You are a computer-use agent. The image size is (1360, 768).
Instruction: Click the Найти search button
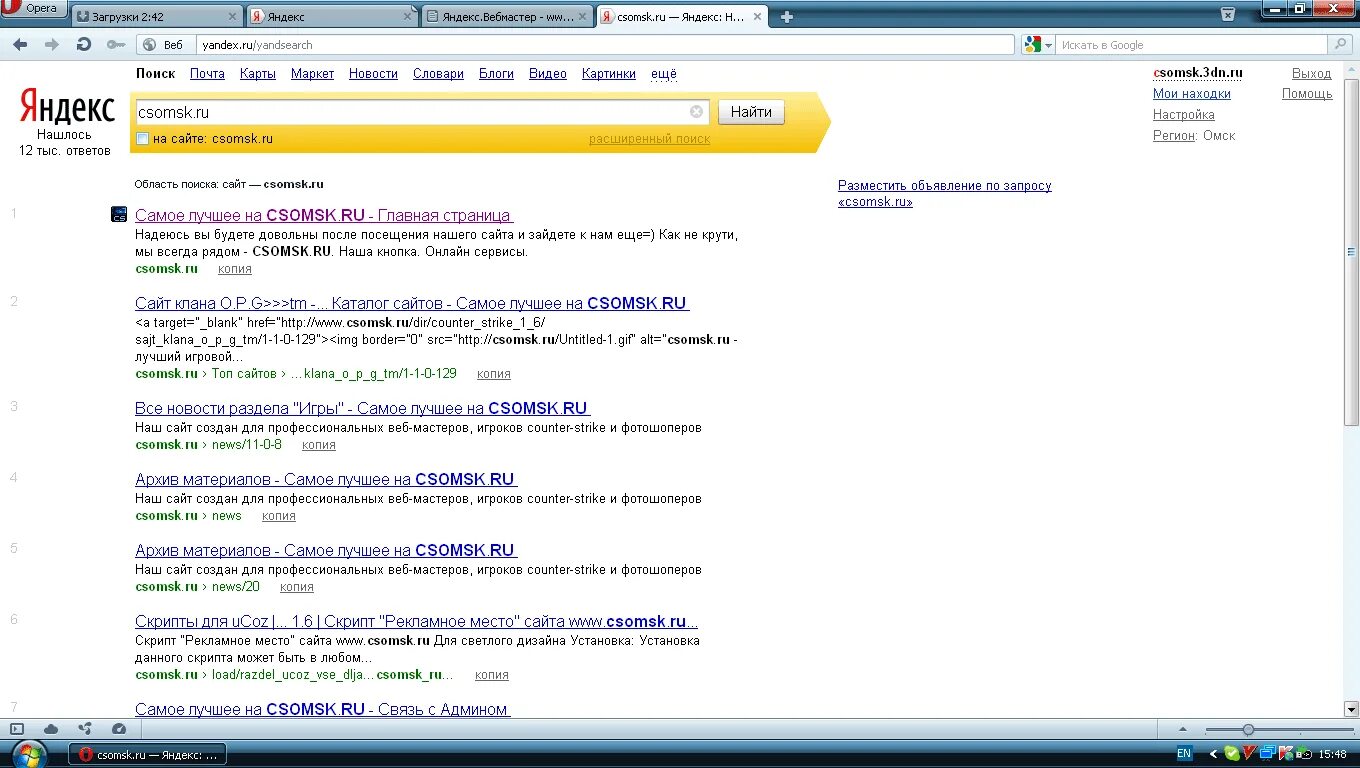coord(751,112)
